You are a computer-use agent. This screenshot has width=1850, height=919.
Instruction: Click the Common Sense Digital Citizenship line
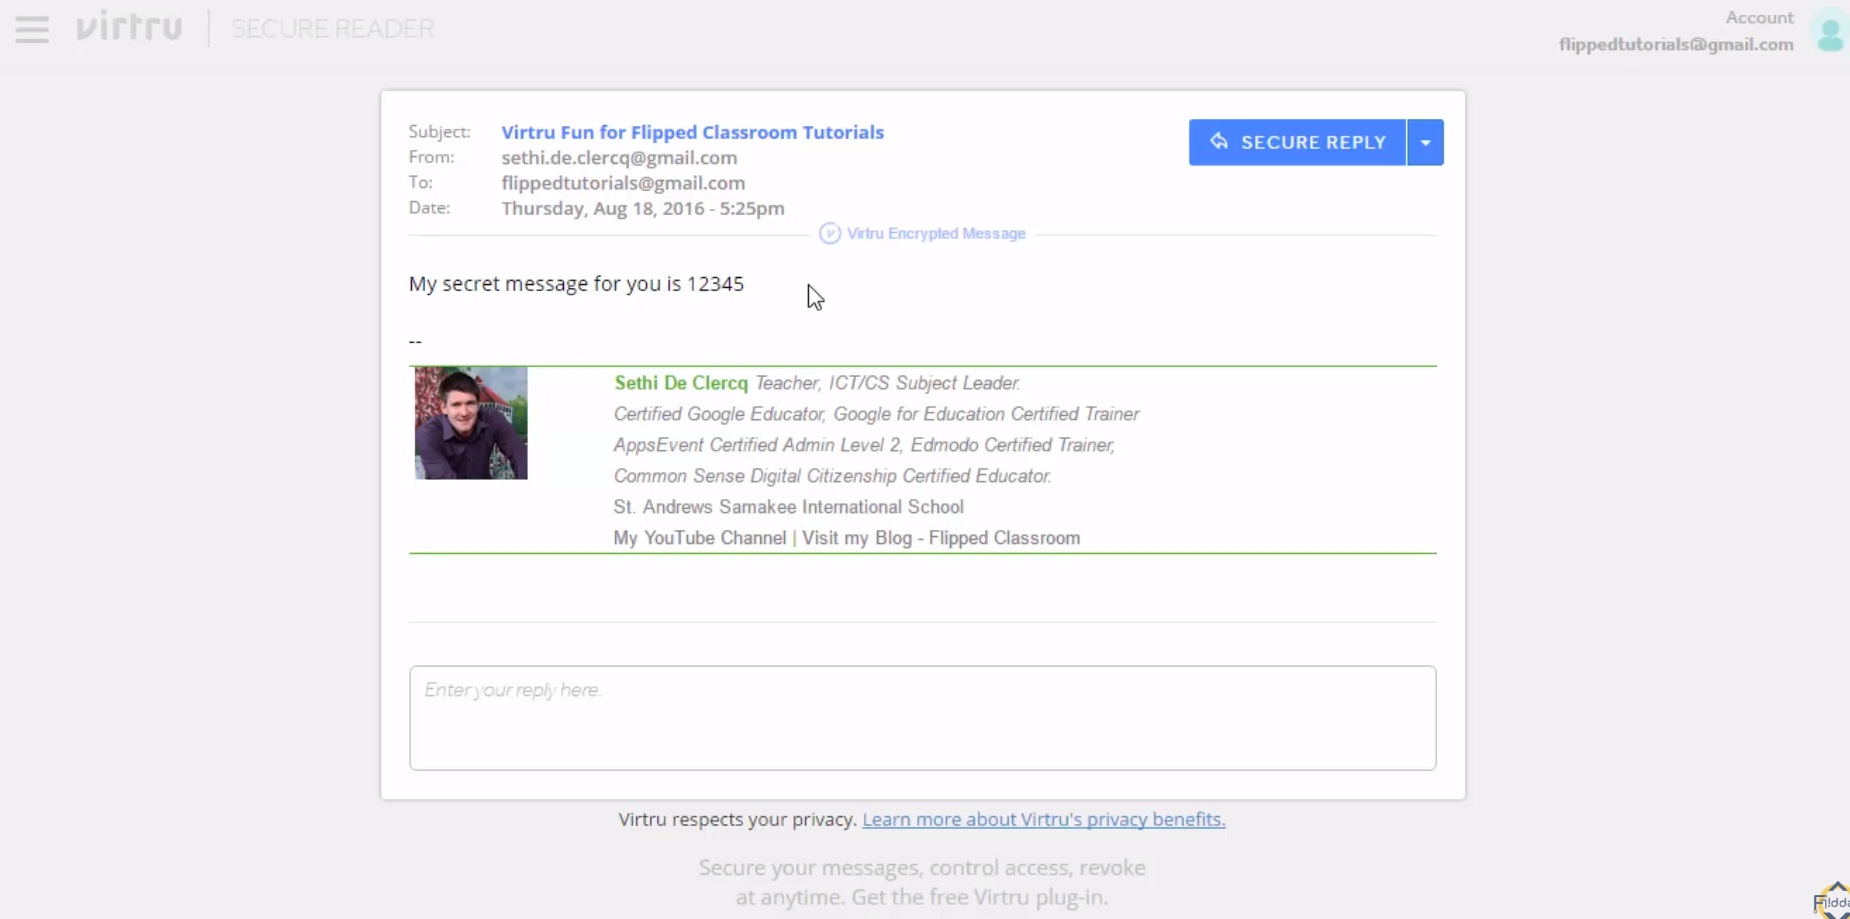pos(832,476)
